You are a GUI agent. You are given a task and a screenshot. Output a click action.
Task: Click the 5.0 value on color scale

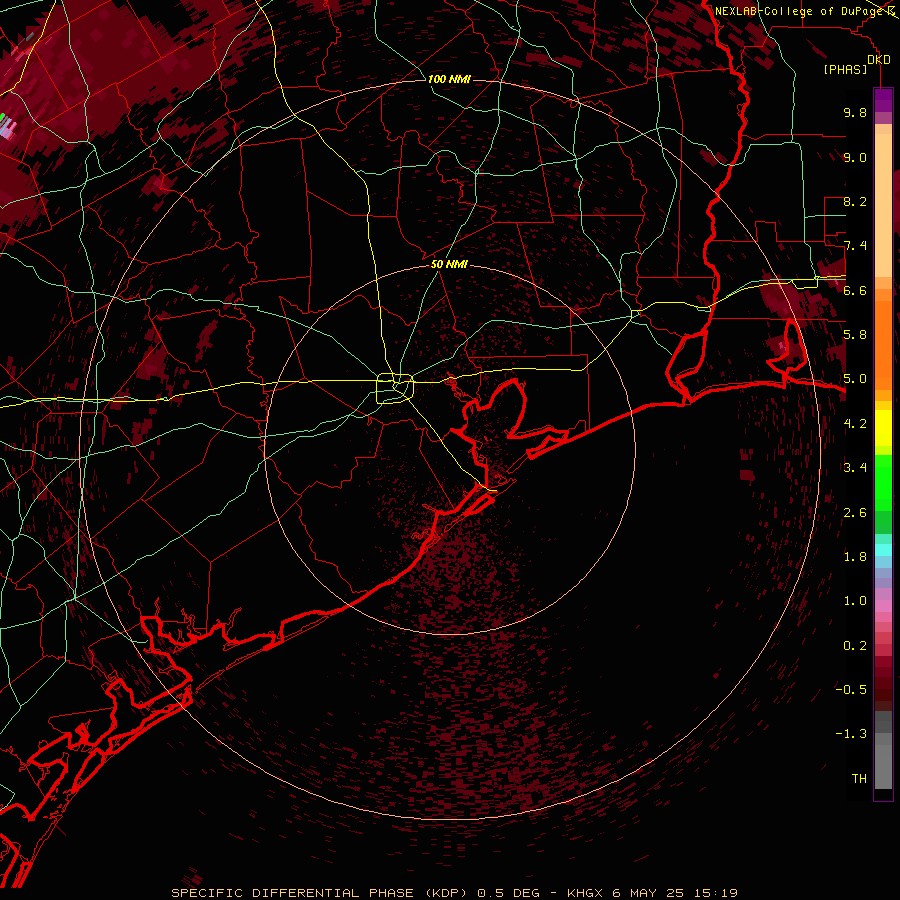[x=855, y=379]
